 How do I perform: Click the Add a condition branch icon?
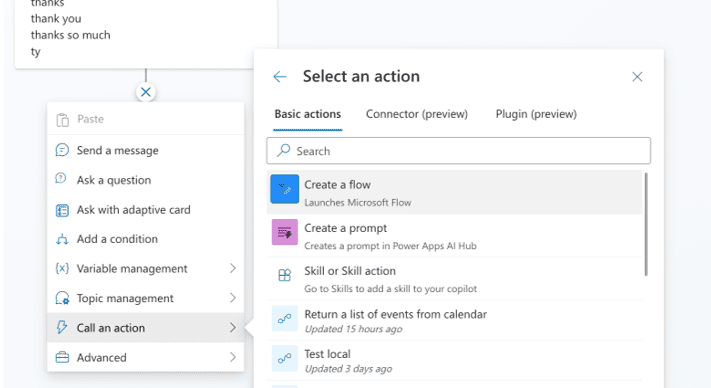62,239
